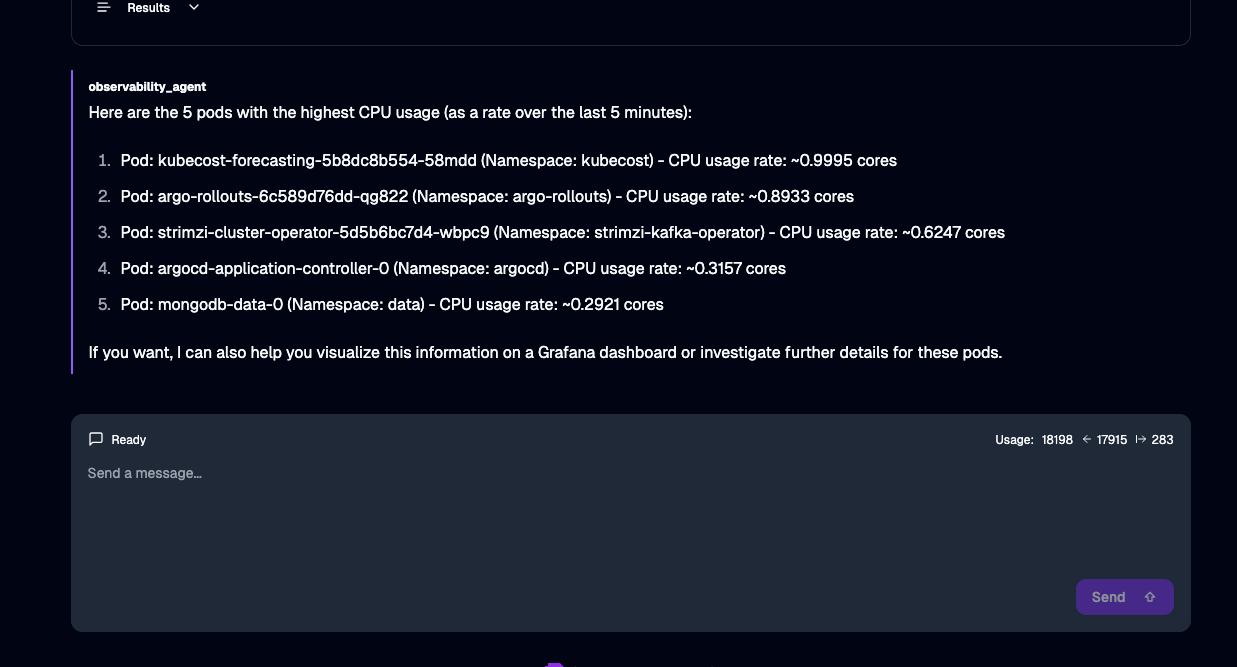Expand the Results chevron arrow
This screenshot has height=667, width=1237.
click(x=194, y=8)
